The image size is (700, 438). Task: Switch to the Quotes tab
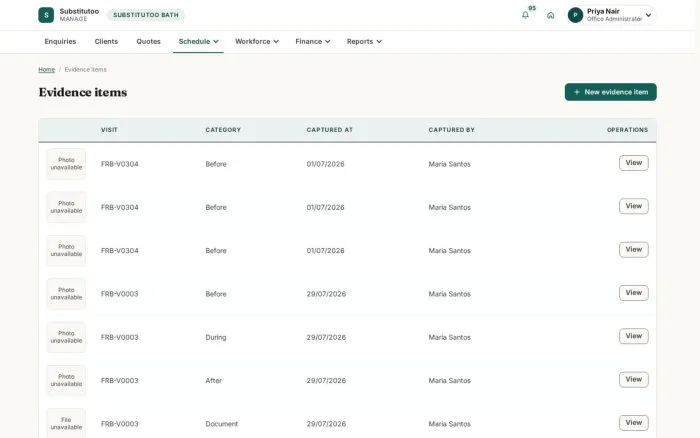point(148,42)
